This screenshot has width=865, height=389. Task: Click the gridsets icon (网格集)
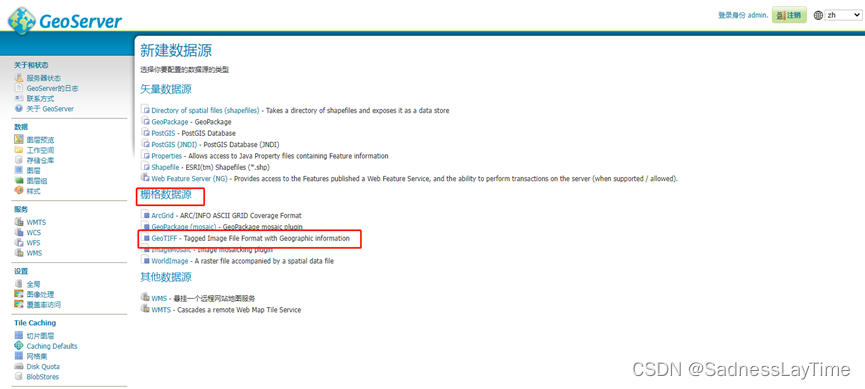(19, 356)
